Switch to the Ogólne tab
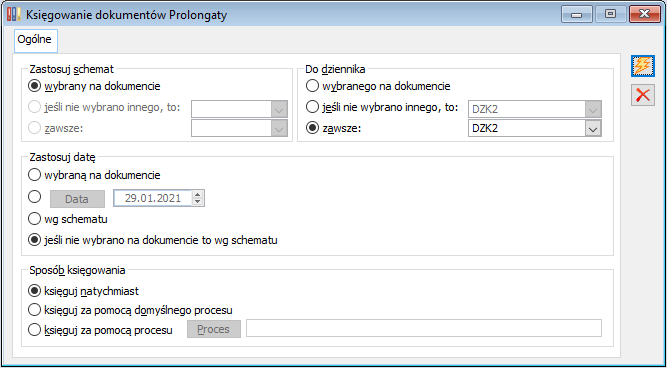Image resolution: width=667 pixels, height=368 pixels. (36, 40)
